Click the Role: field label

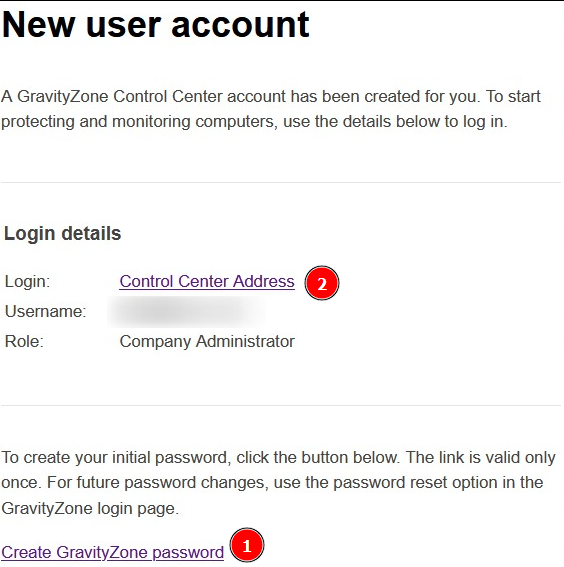(x=24, y=341)
